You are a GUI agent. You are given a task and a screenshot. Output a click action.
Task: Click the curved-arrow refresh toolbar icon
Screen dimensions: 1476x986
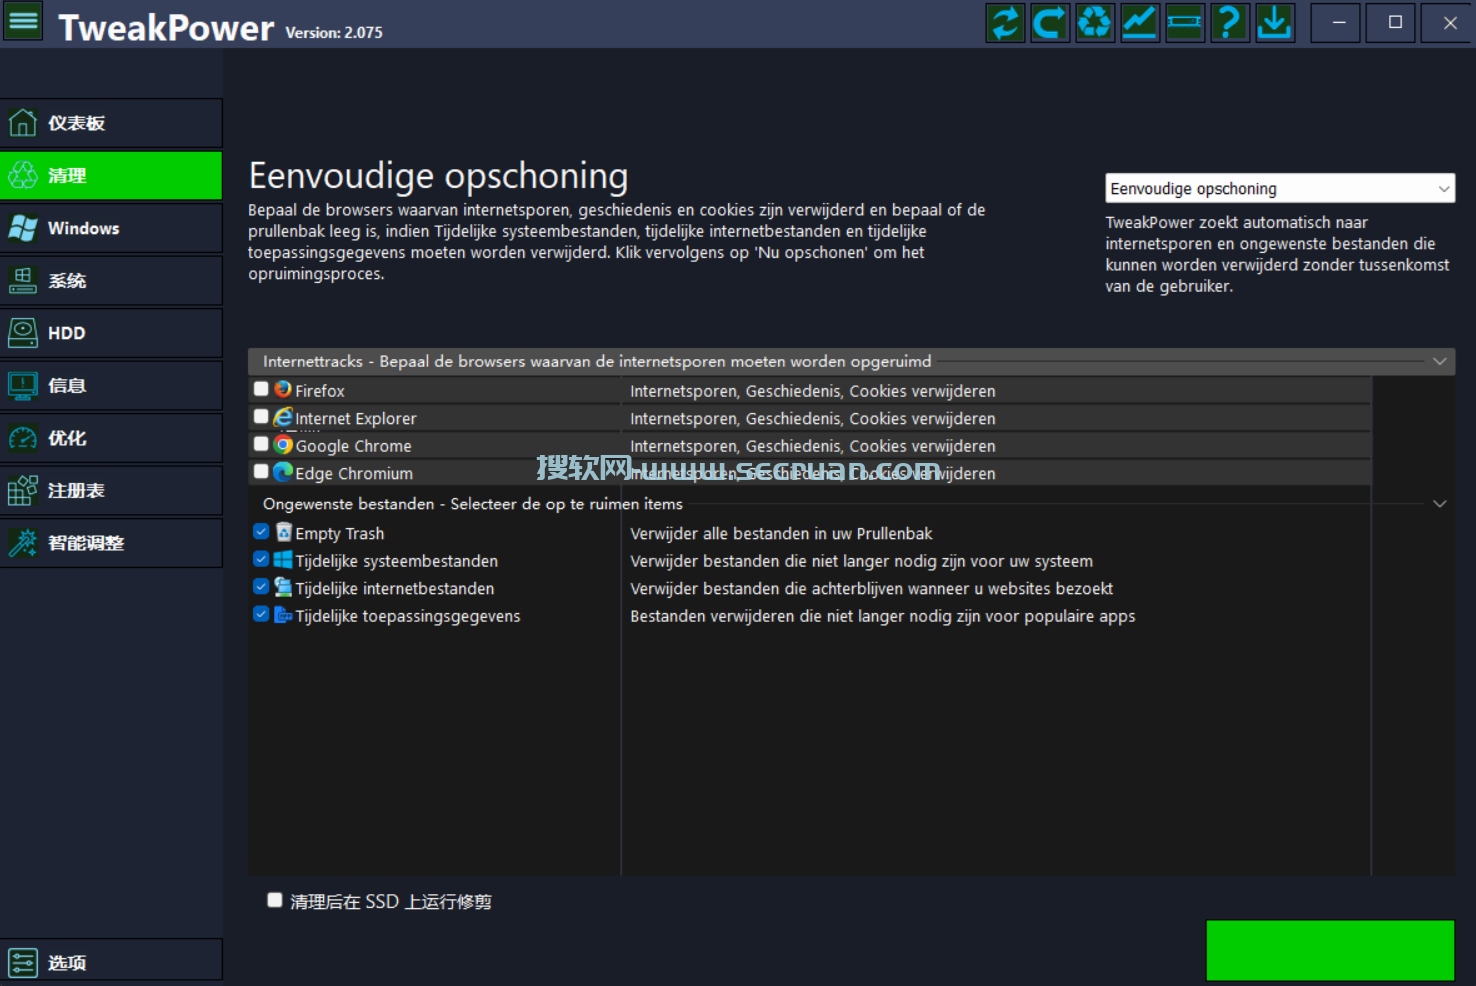point(1050,22)
